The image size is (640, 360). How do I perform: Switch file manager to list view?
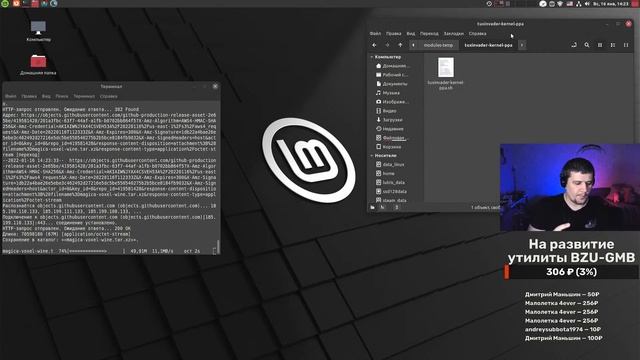pyautogui.click(x=613, y=45)
